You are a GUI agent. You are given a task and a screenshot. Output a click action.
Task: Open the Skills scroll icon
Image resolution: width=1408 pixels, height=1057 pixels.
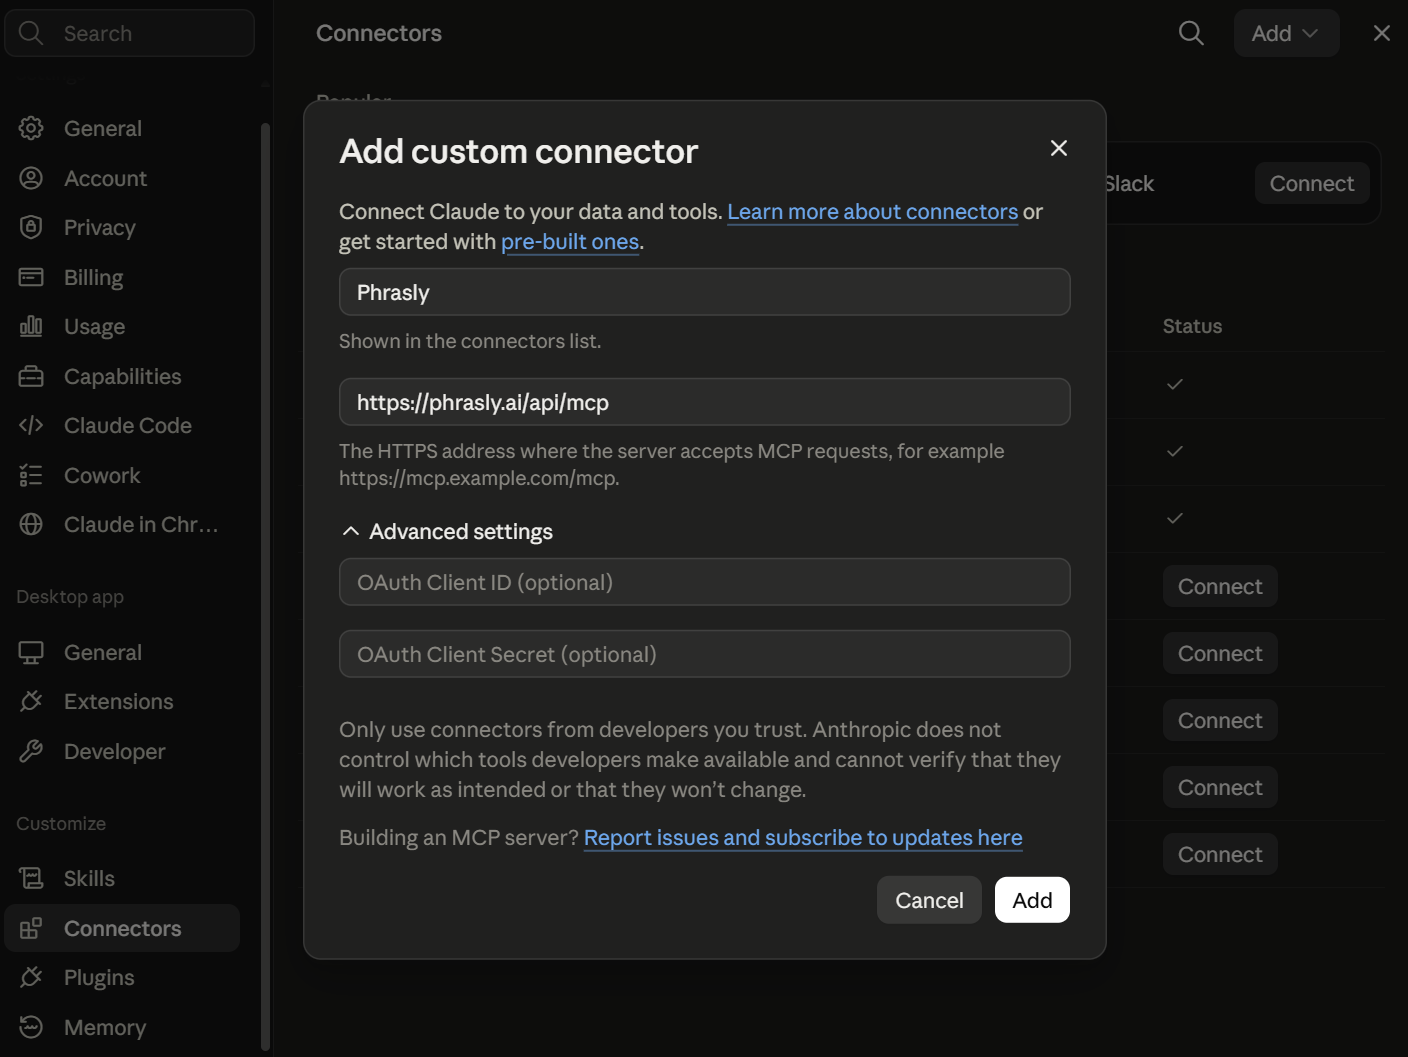[x=31, y=878]
